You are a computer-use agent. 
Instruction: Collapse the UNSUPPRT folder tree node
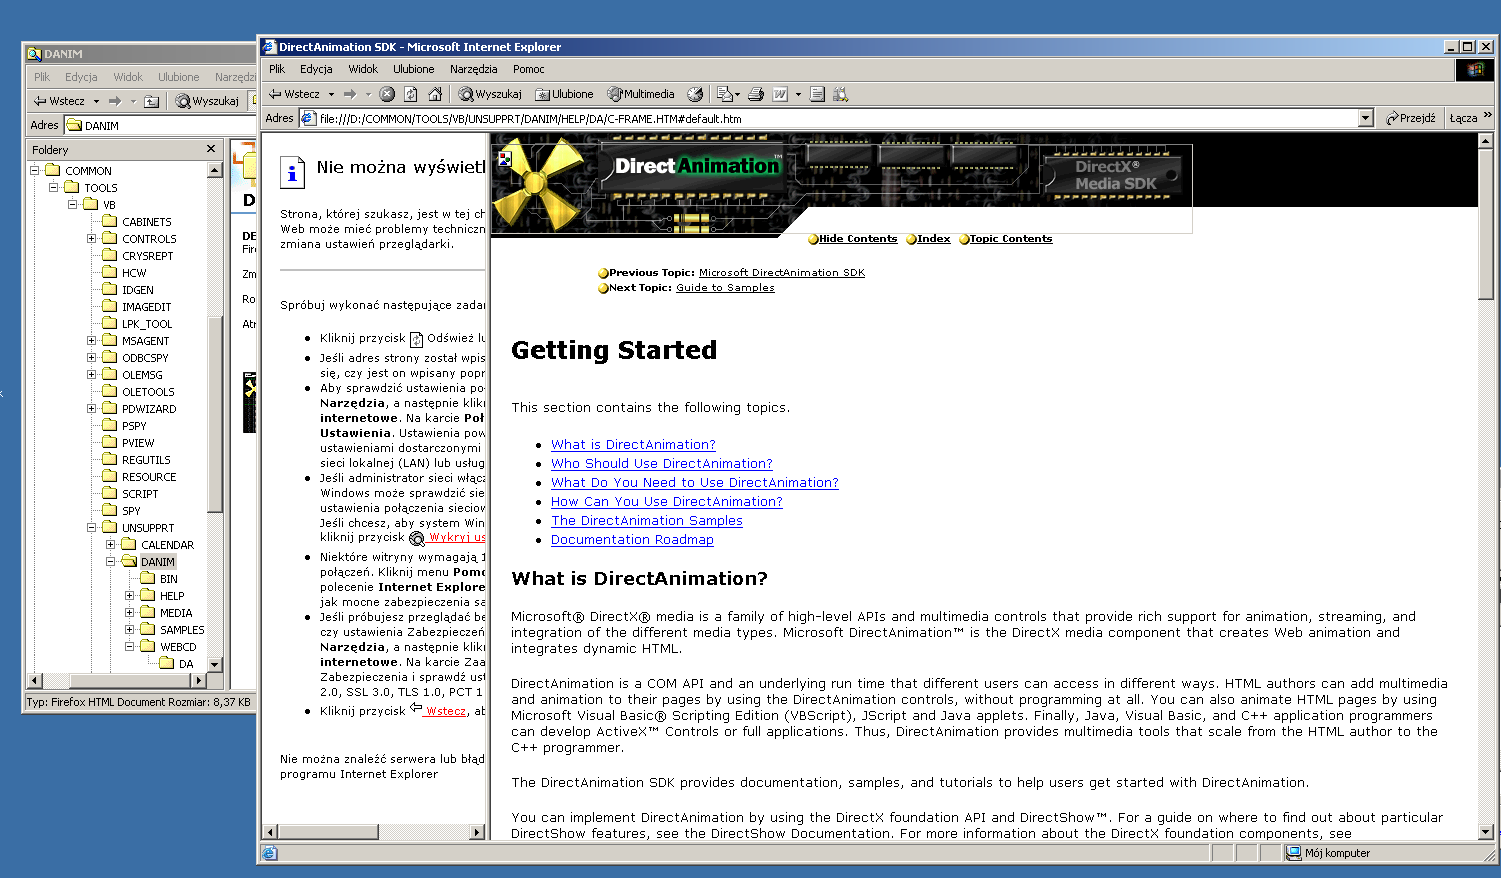92,528
